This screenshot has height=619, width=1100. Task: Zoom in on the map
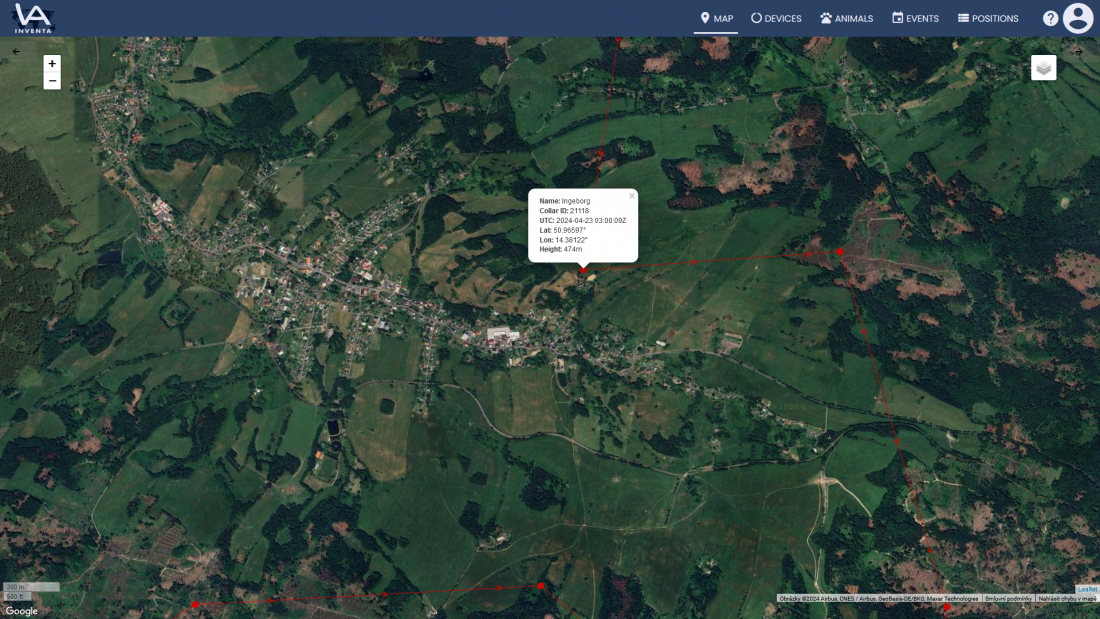point(52,64)
